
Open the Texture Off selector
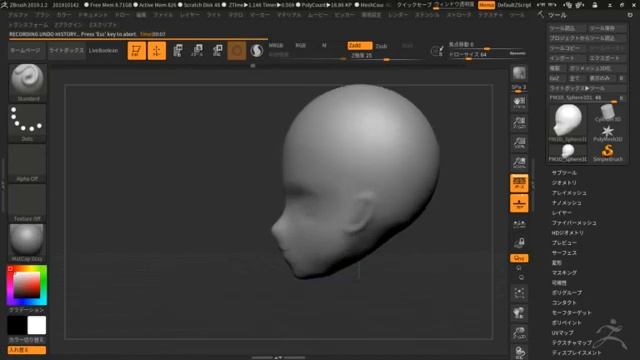[27, 203]
